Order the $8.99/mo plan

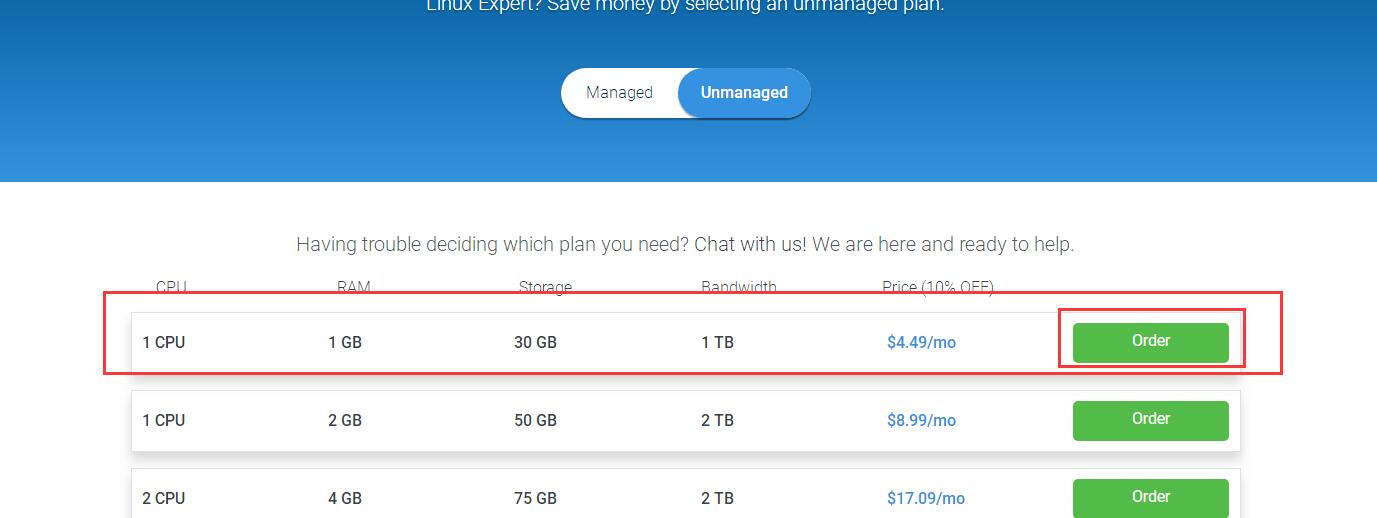tap(1150, 420)
